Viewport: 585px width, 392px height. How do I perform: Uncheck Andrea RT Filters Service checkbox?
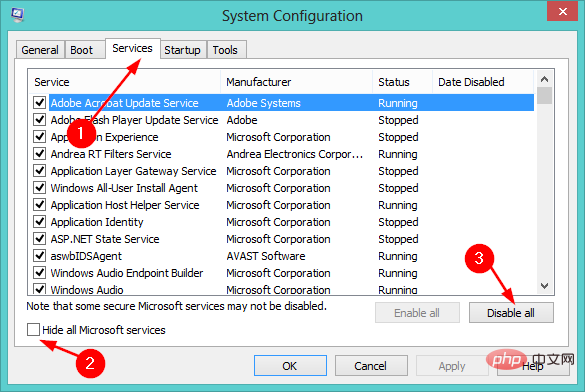(x=40, y=154)
